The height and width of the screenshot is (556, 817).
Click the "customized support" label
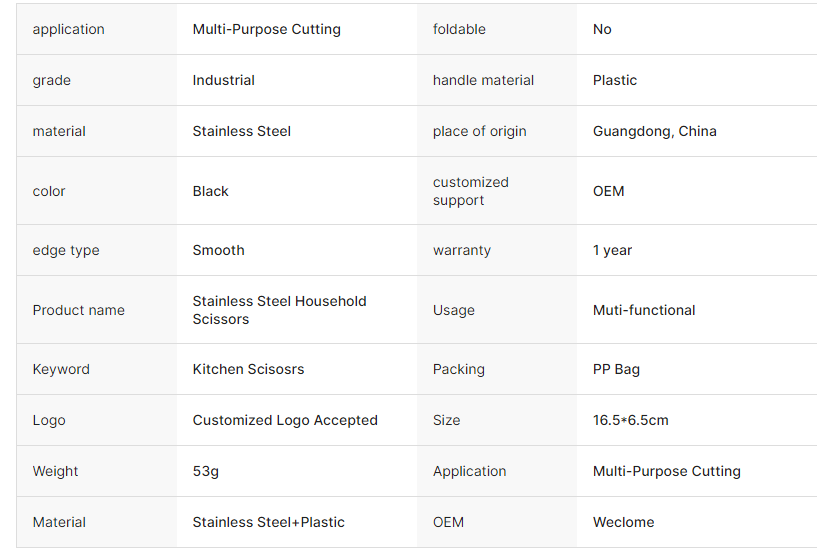click(471, 191)
